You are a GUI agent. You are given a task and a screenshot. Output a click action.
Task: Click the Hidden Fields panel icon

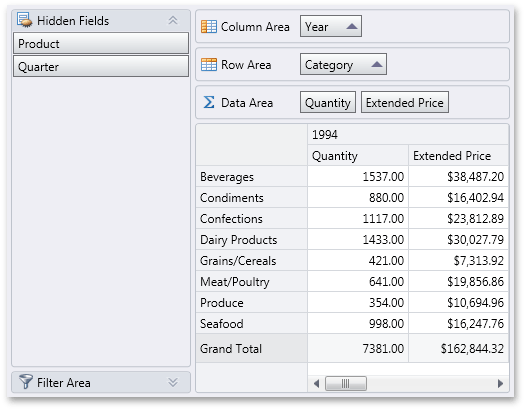coord(25,20)
